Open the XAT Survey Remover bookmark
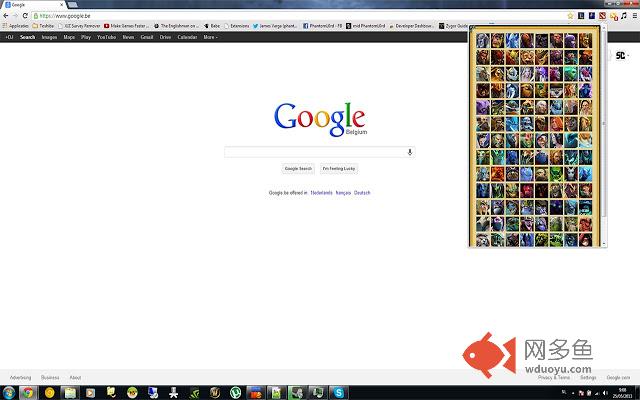Image resolution: width=640 pixels, height=400 pixels. pos(79,26)
